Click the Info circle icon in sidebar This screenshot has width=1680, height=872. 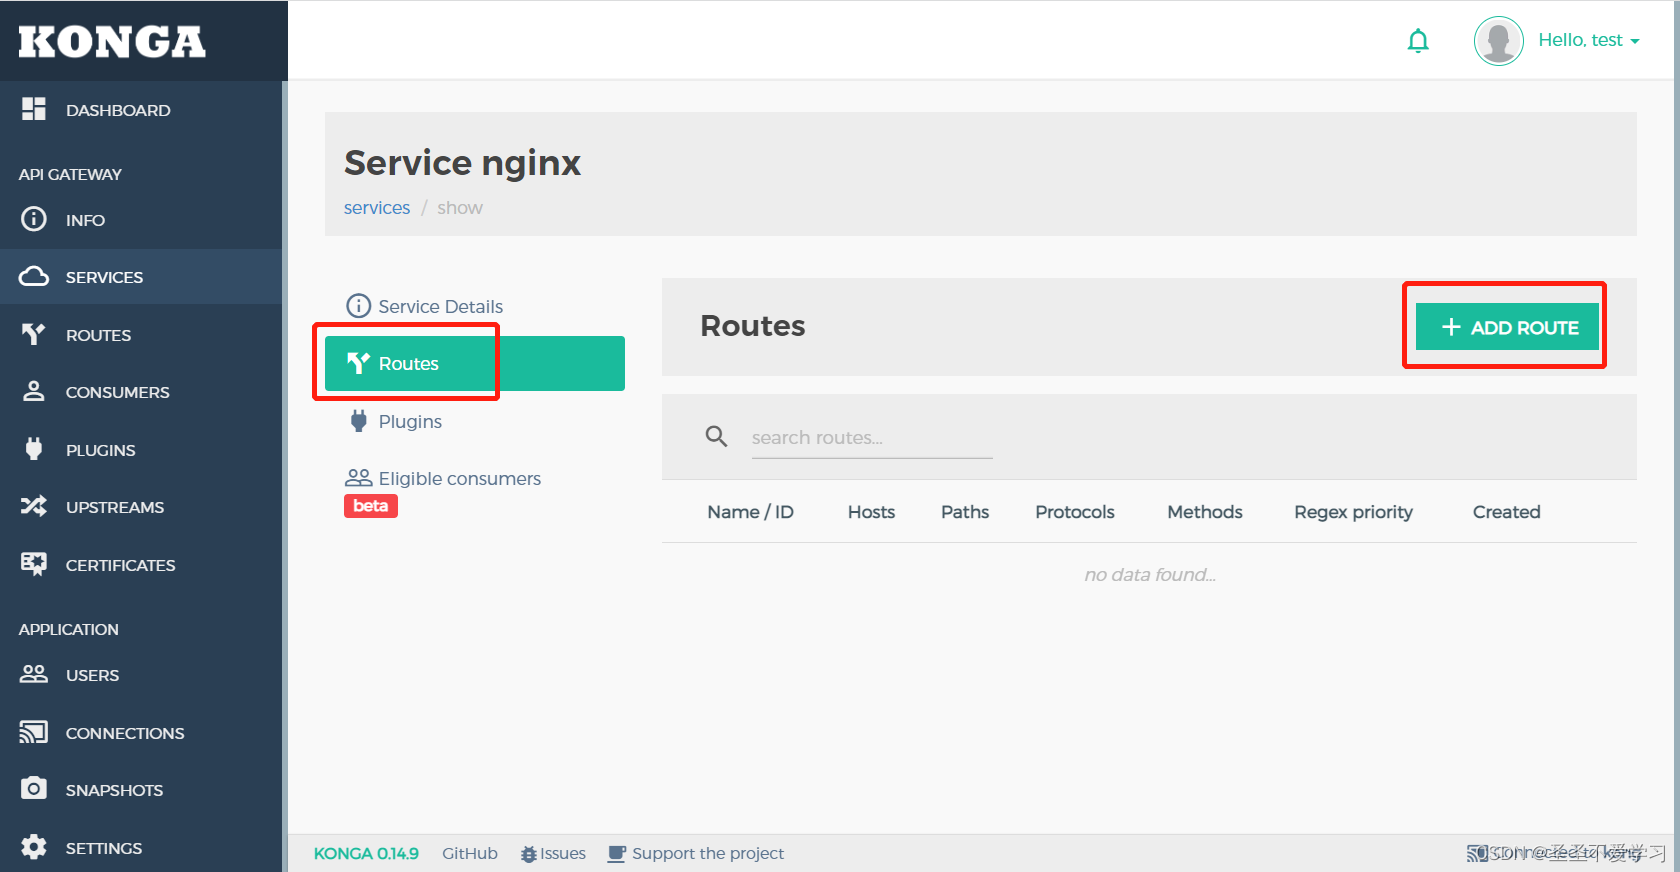(x=34, y=219)
